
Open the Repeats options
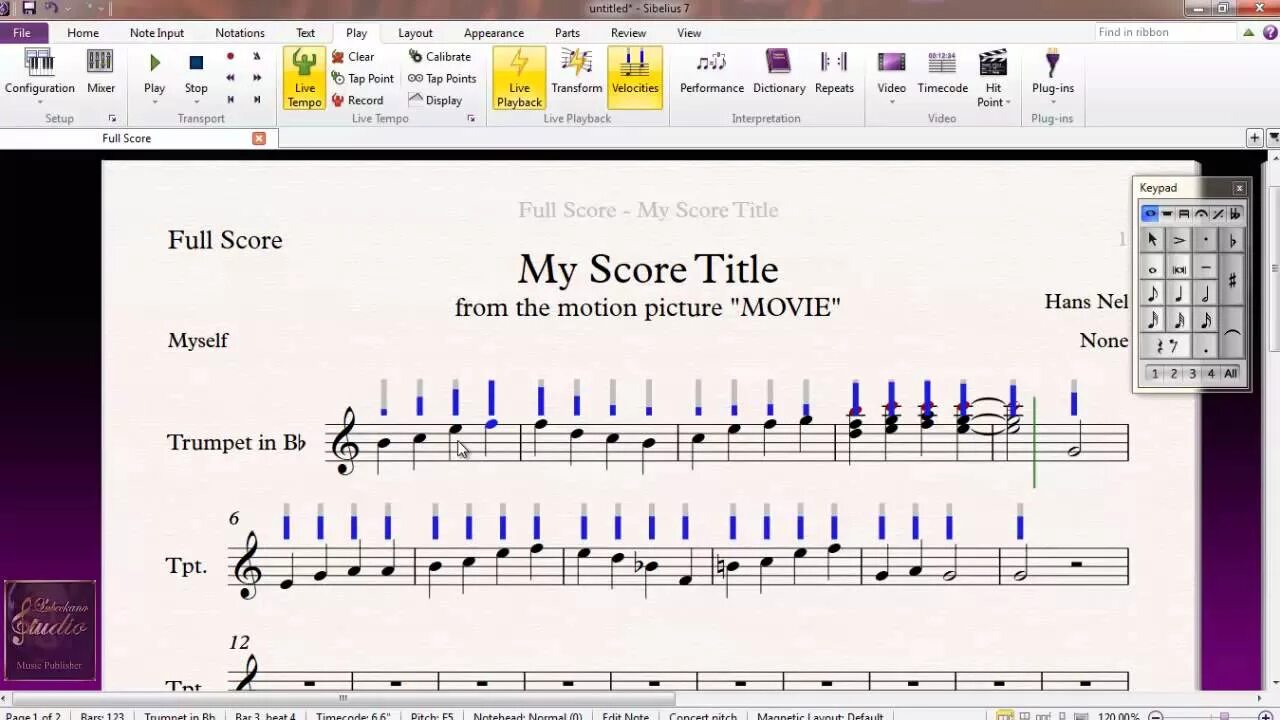[834, 72]
